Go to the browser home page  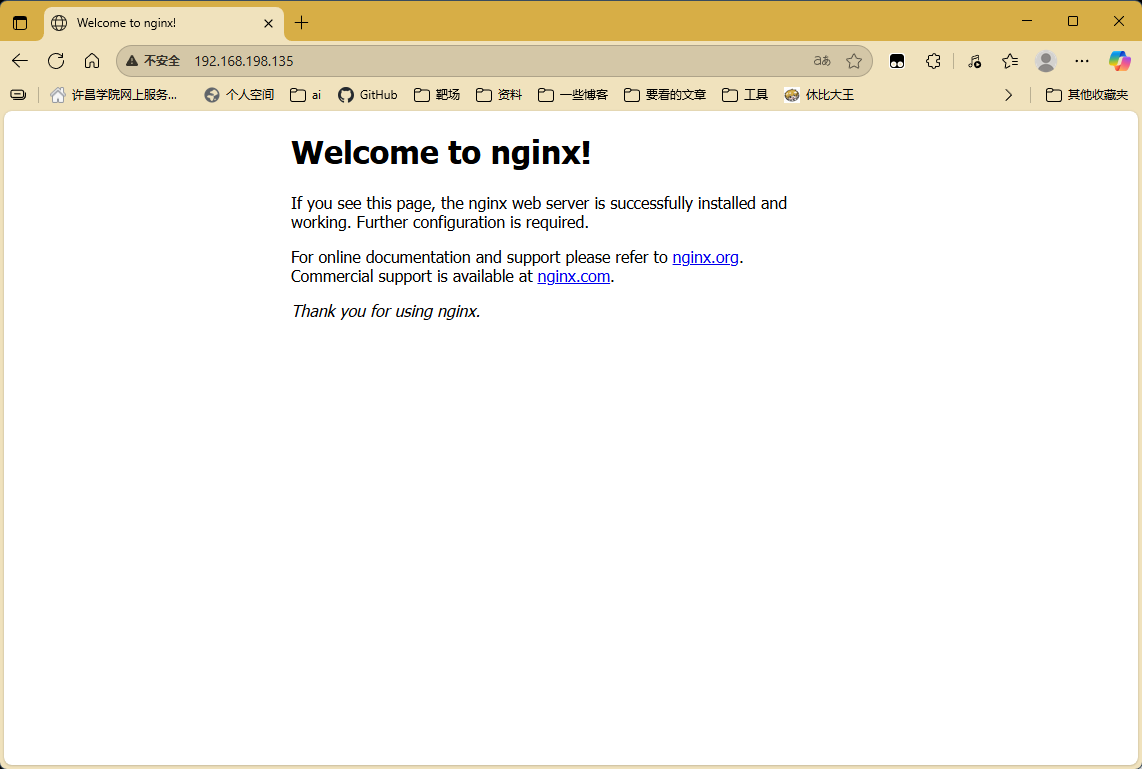(92, 61)
